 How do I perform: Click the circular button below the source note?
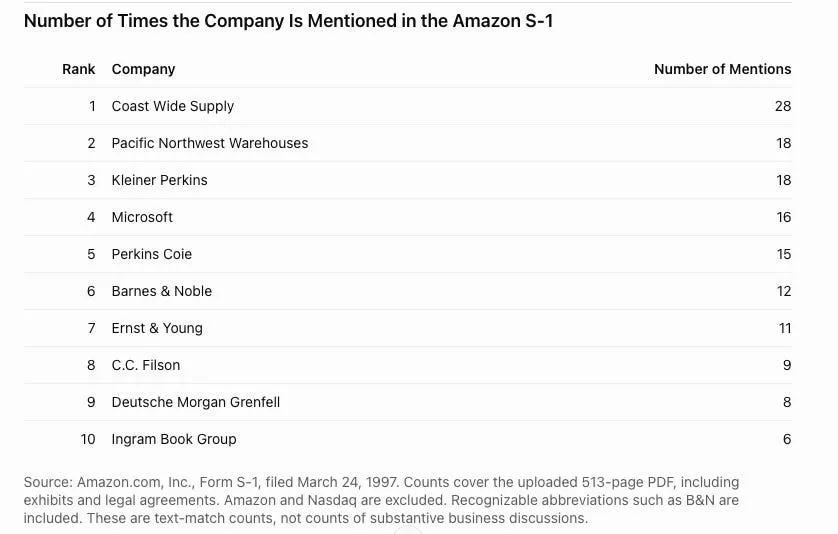pos(408,531)
